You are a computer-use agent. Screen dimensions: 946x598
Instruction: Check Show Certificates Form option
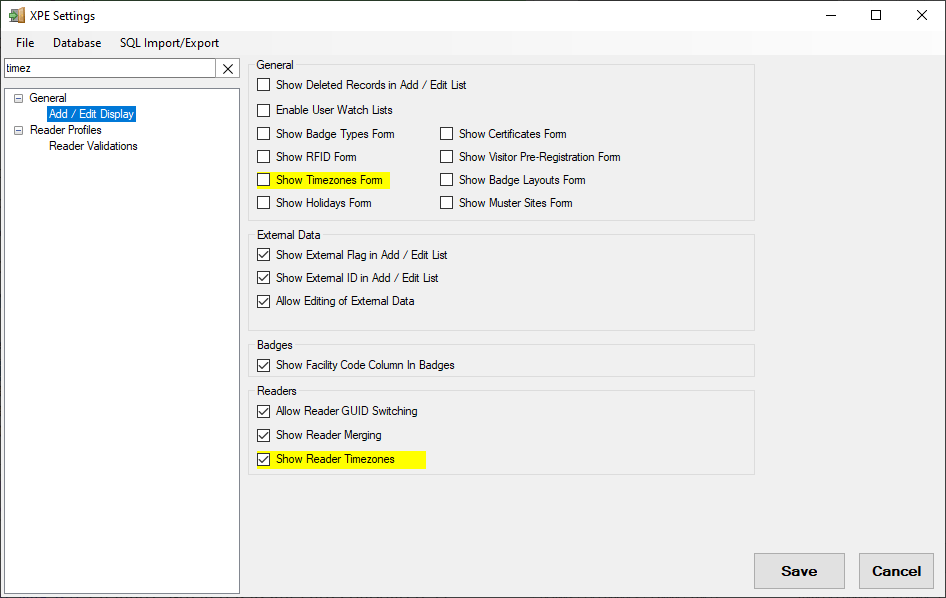(447, 133)
